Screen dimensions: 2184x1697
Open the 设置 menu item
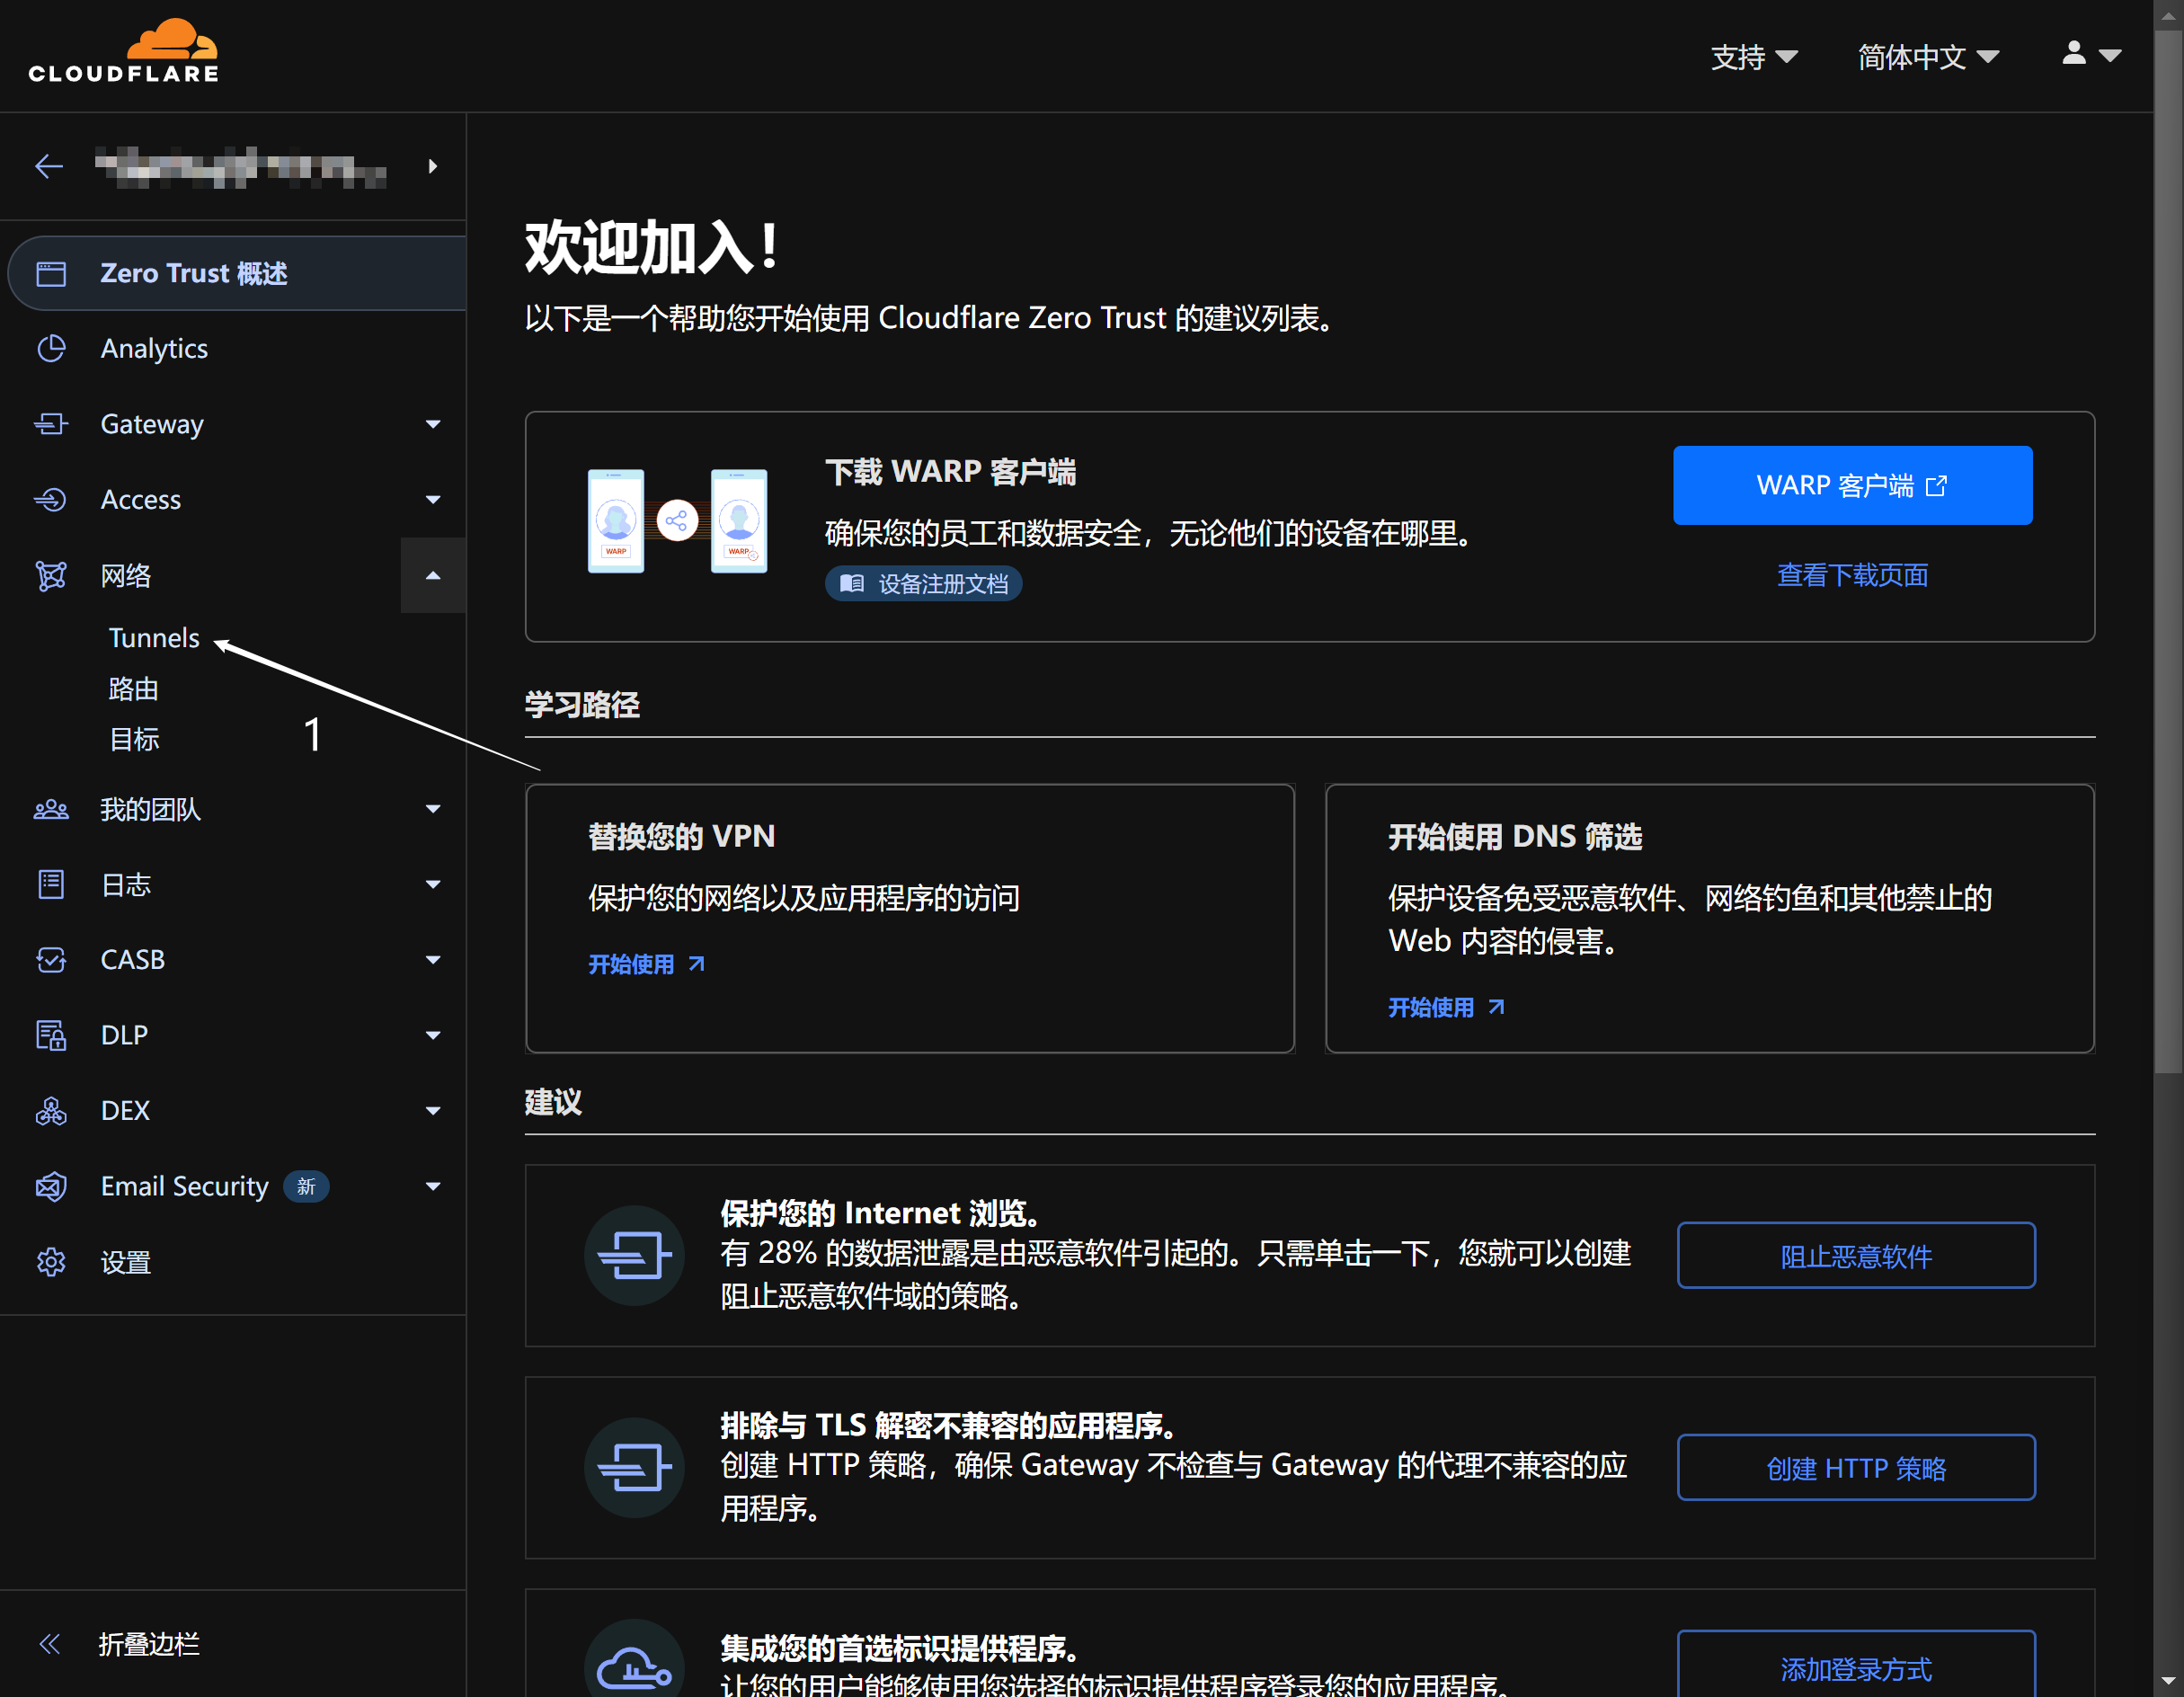point(126,1262)
